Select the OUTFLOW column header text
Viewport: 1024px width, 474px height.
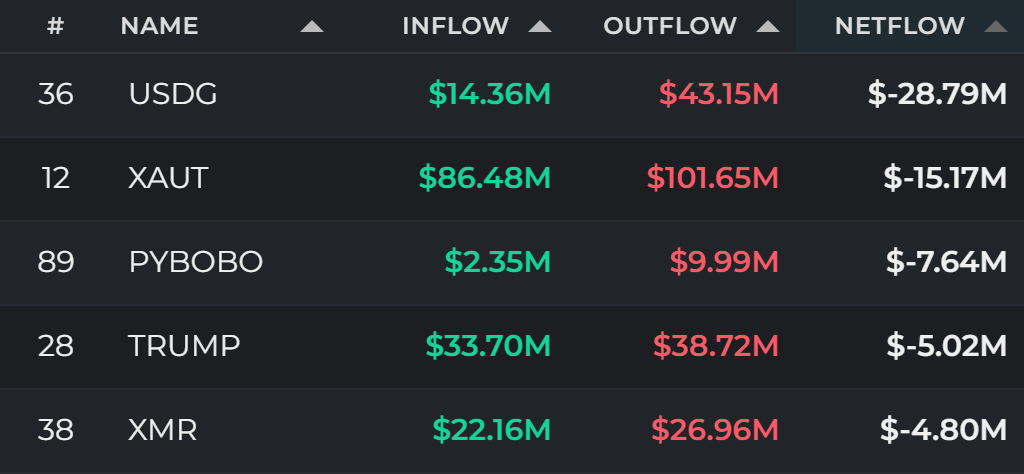[x=670, y=26]
